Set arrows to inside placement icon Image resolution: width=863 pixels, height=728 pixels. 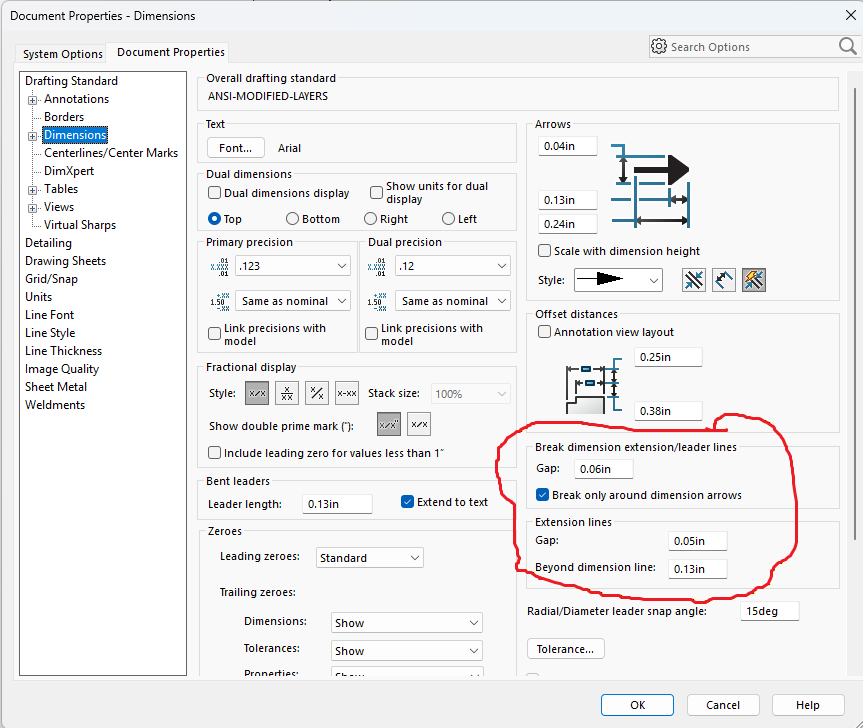tap(724, 281)
